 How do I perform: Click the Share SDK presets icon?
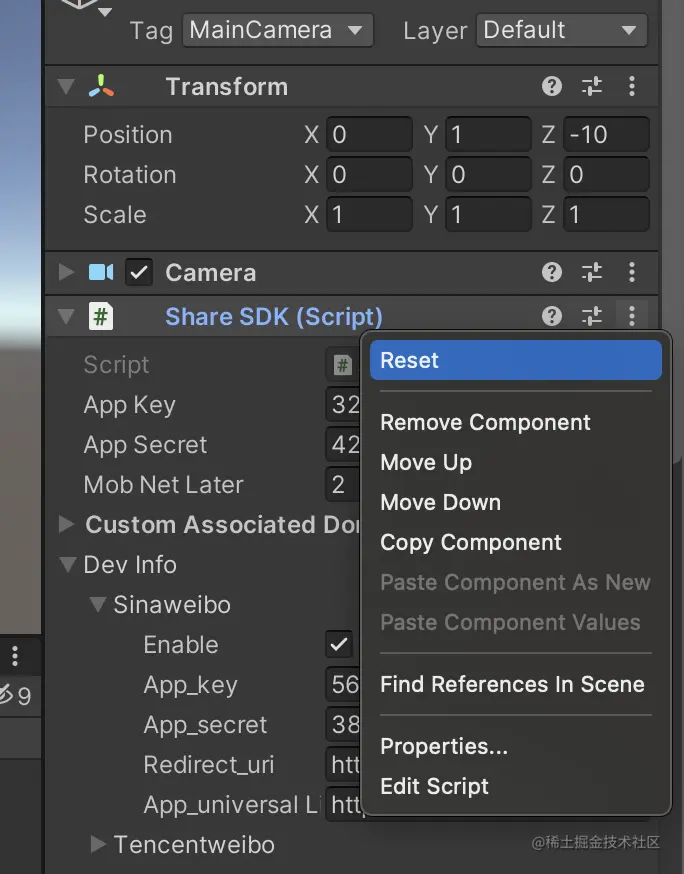coord(592,317)
